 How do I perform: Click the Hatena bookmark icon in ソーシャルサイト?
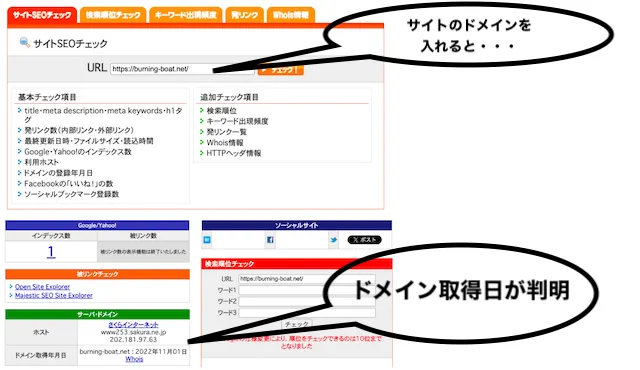(207, 240)
